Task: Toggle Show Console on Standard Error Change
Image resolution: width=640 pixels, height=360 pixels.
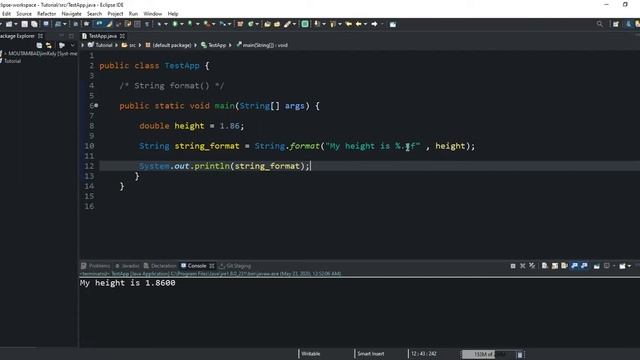Action: pyautogui.click(x=584, y=266)
